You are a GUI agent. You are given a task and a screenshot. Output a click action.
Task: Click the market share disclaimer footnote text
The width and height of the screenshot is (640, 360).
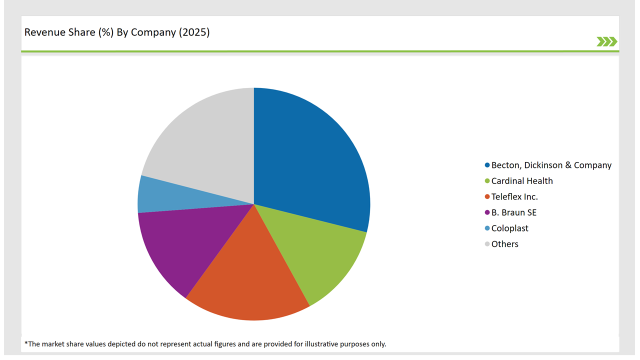pyautogui.click(x=205, y=344)
